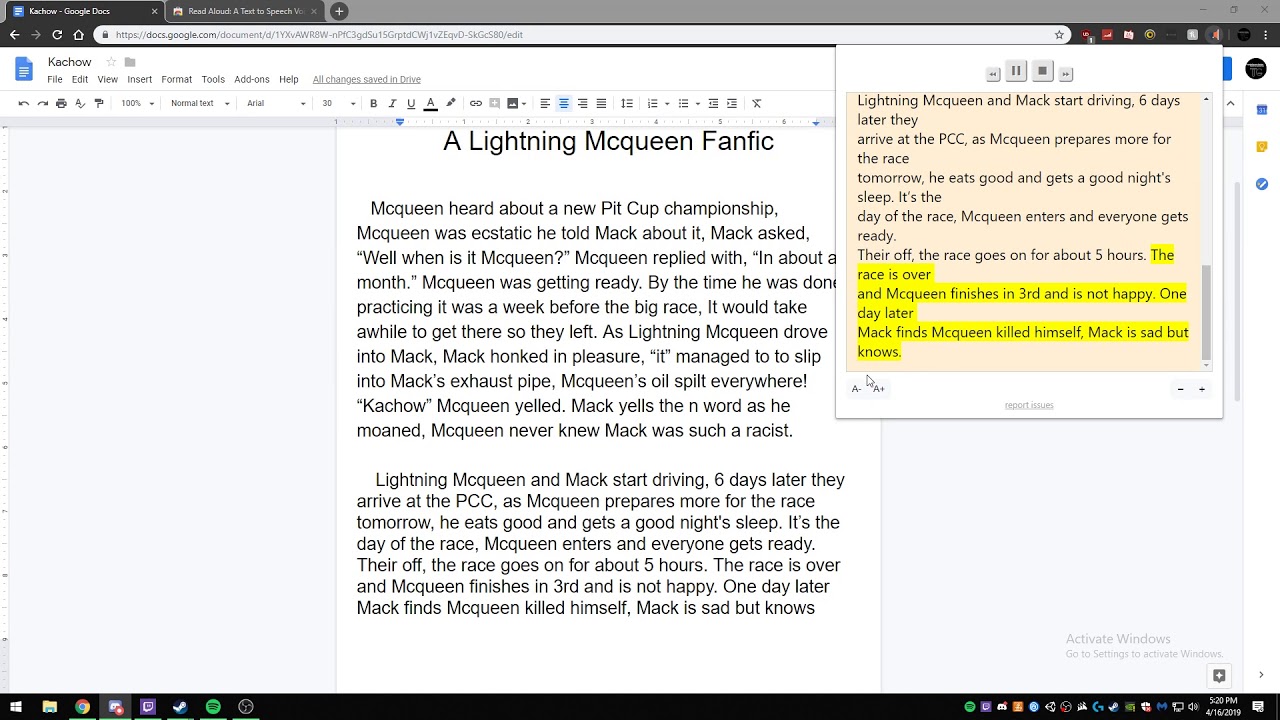Viewport: 1280px width, 720px height.
Task: Set left text alignment
Action: click(x=545, y=103)
